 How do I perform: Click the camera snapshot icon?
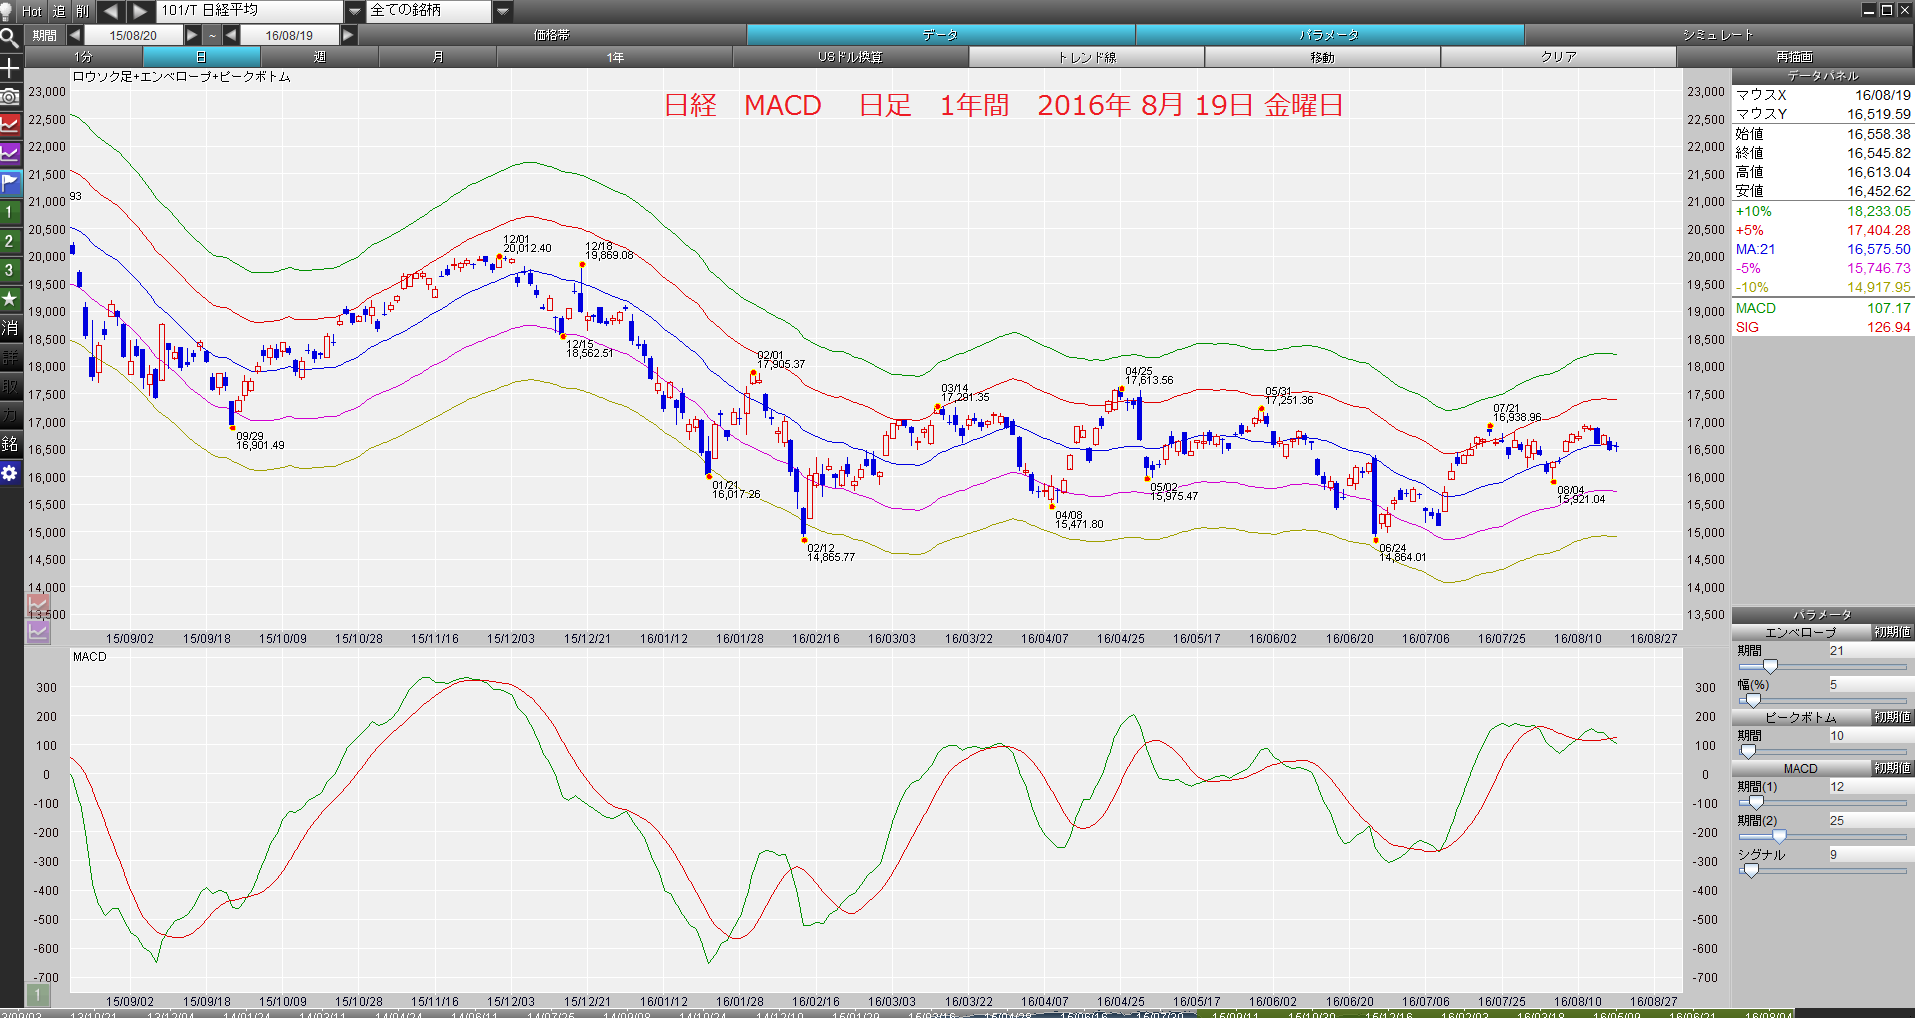click(10, 96)
